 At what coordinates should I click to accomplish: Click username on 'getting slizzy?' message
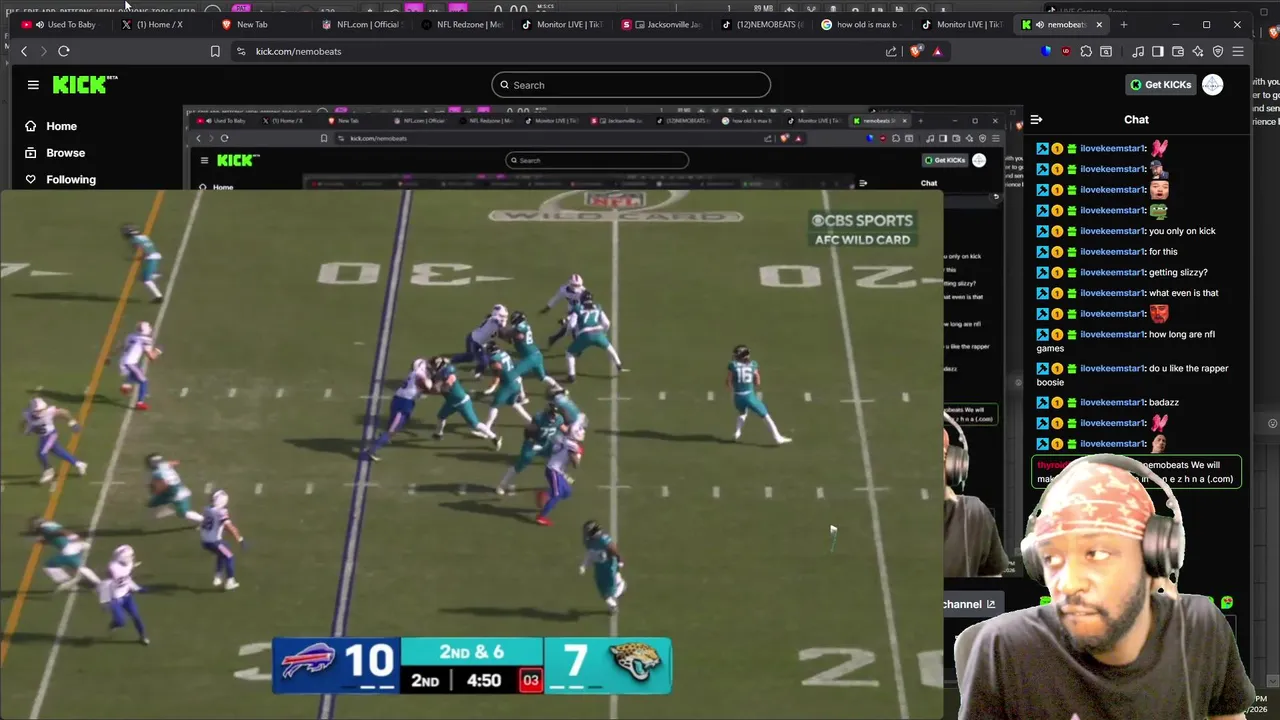point(1112,272)
